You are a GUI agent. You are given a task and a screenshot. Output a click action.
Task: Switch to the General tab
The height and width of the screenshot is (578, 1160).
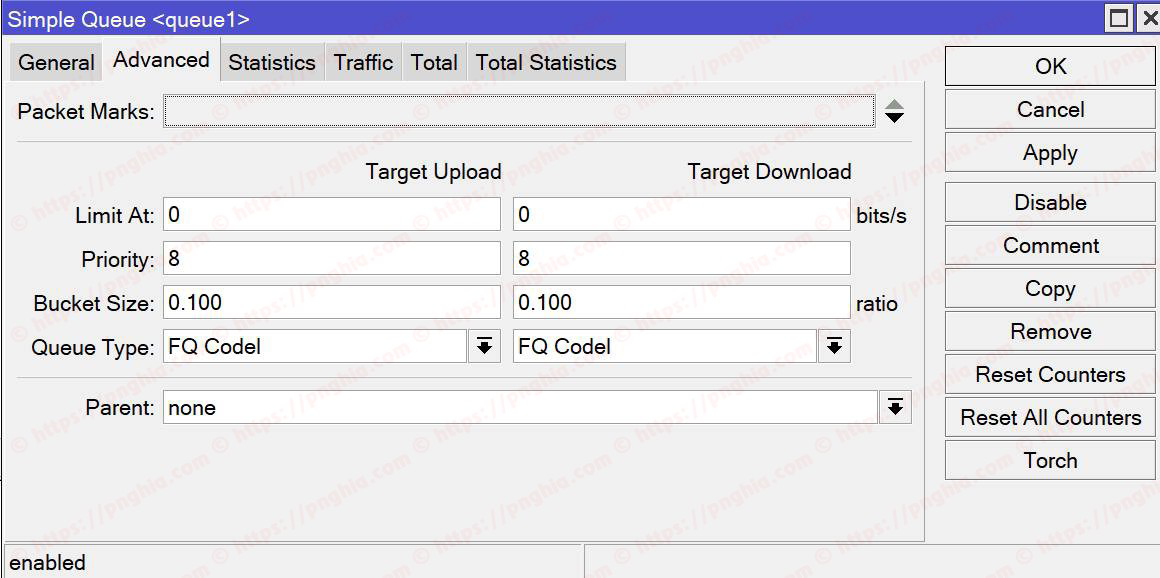(x=56, y=62)
